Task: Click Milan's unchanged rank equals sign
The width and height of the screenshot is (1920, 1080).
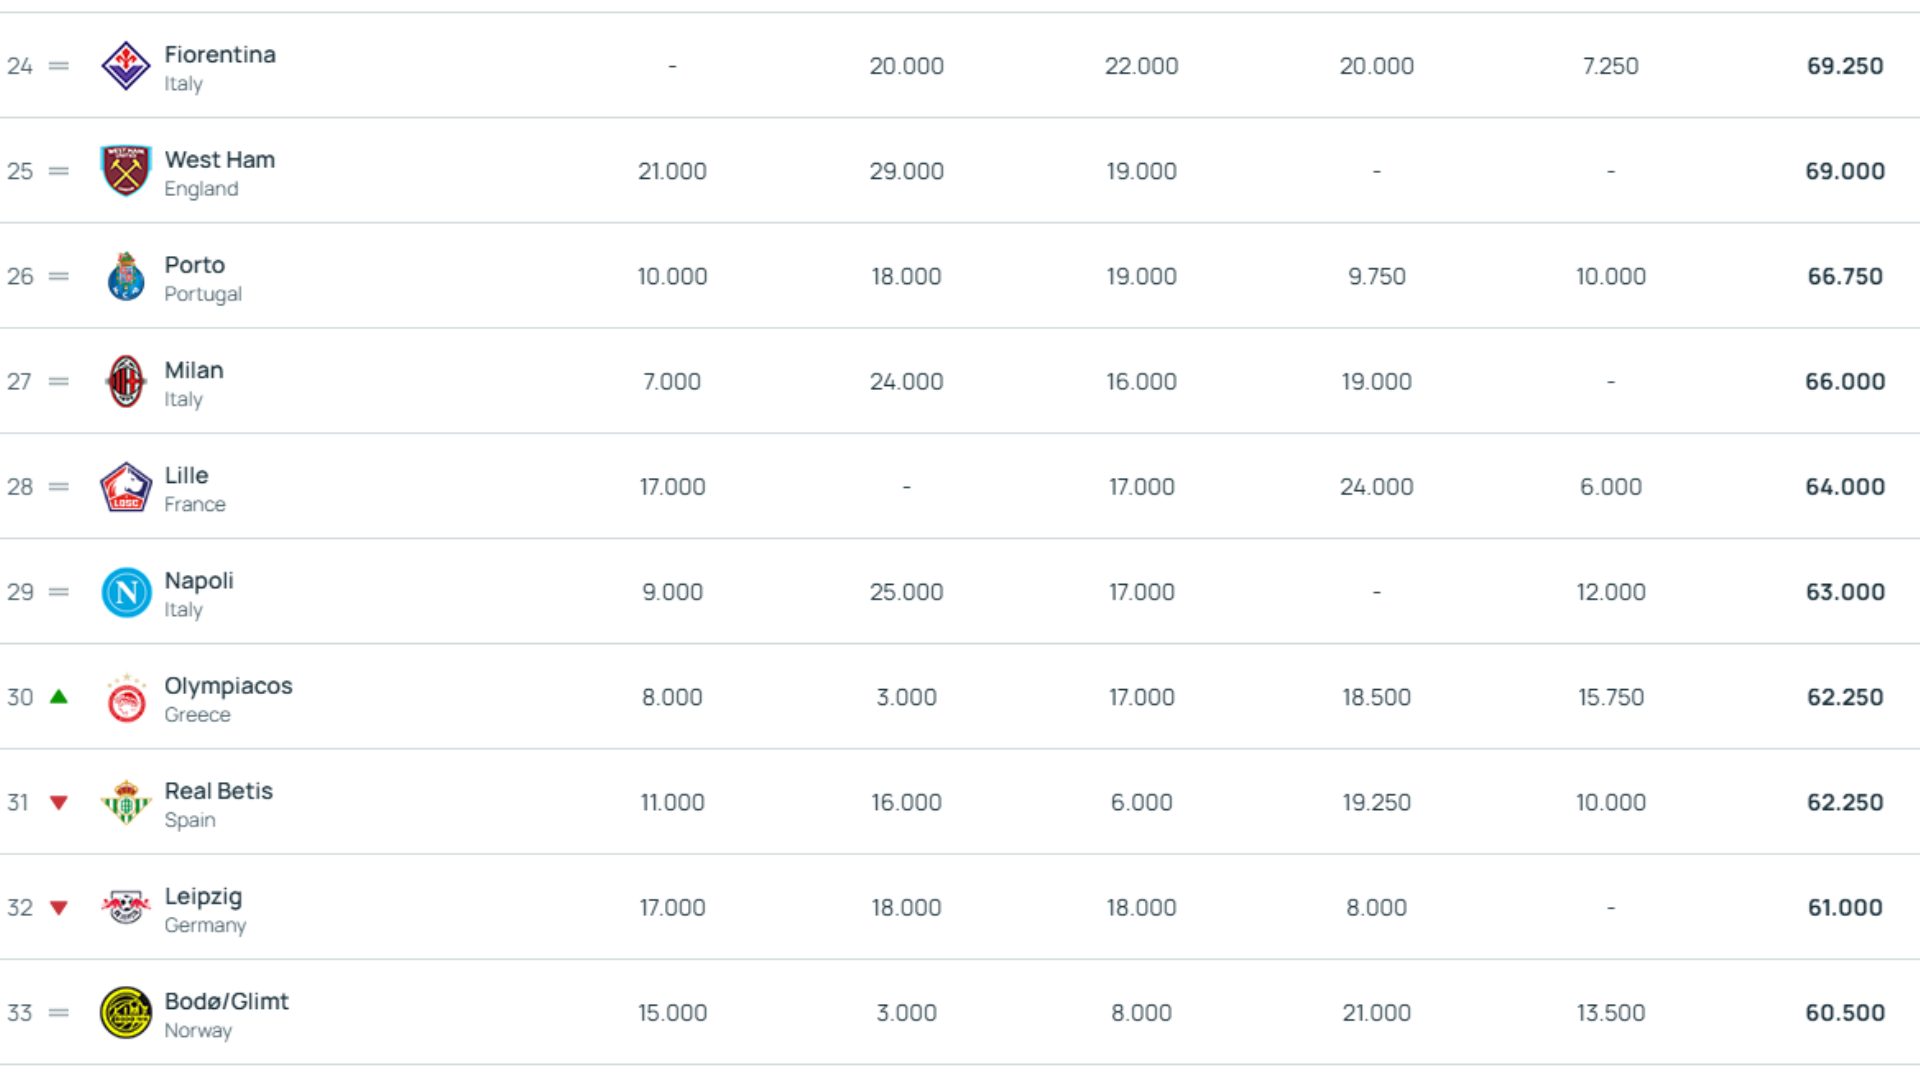Action: coord(59,382)
